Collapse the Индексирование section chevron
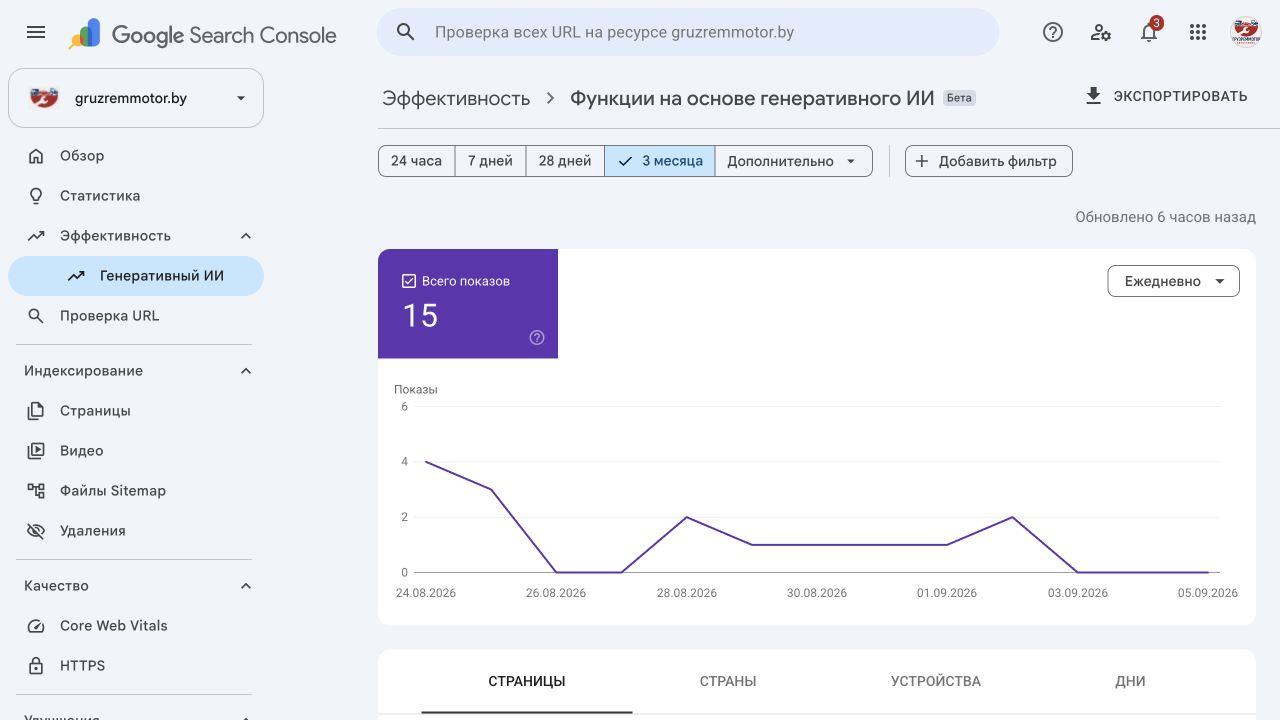The image size is (1280, 720). pyautogui.click(x=246, y=371)
